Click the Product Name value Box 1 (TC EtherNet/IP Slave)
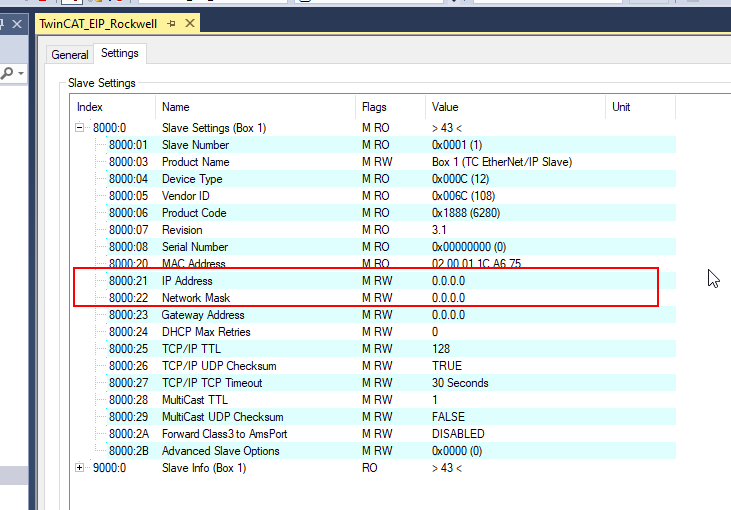Image resolution: width=731 pixels, height=510 pixels. tap(502, 162)
